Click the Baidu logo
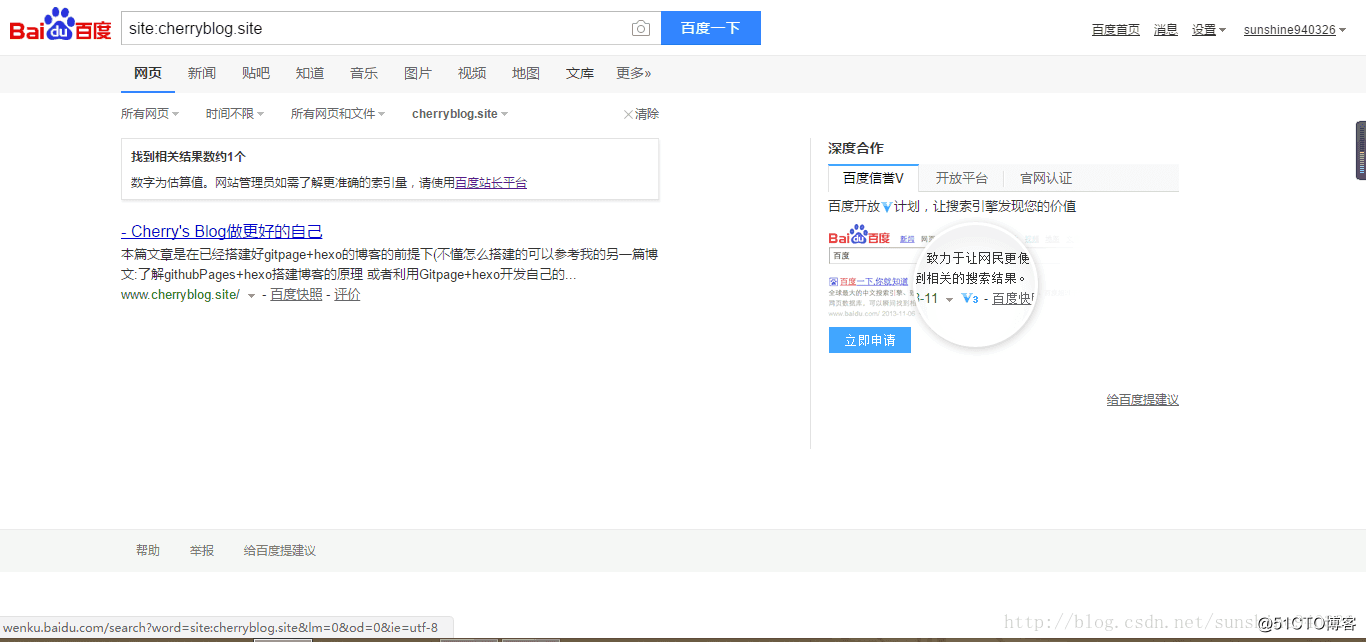The width and height of the screenshot is (1366, 642). (61, 26)
